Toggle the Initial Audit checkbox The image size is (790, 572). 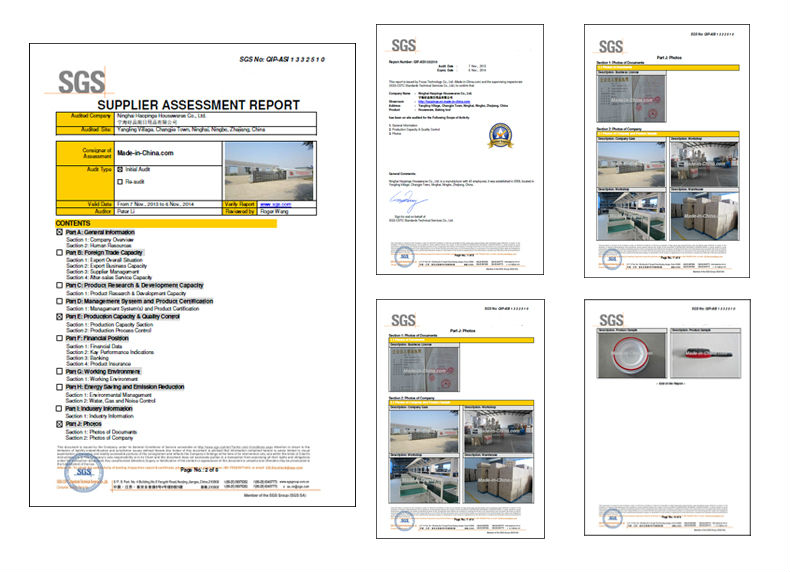120,169
